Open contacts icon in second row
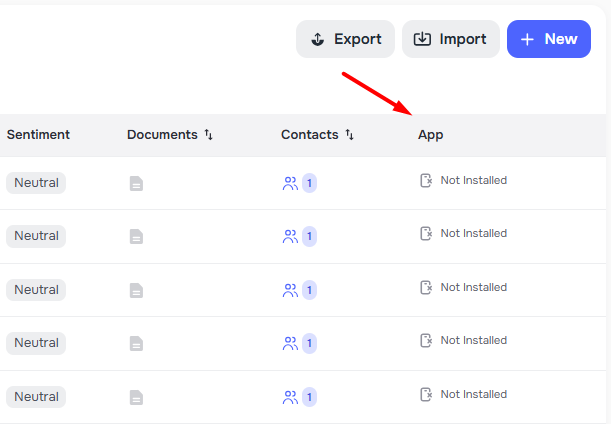Screen dimensions: 611x424 (290, 237)
